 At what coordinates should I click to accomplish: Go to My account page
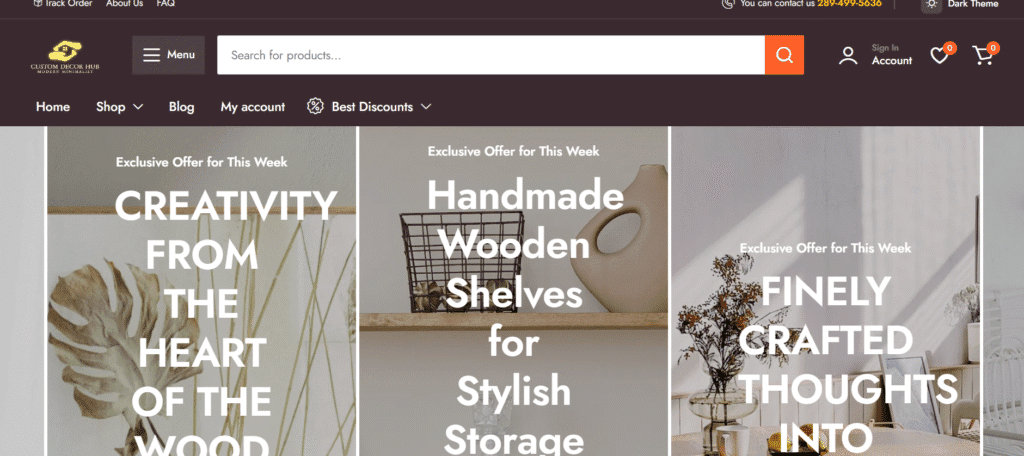253,106
